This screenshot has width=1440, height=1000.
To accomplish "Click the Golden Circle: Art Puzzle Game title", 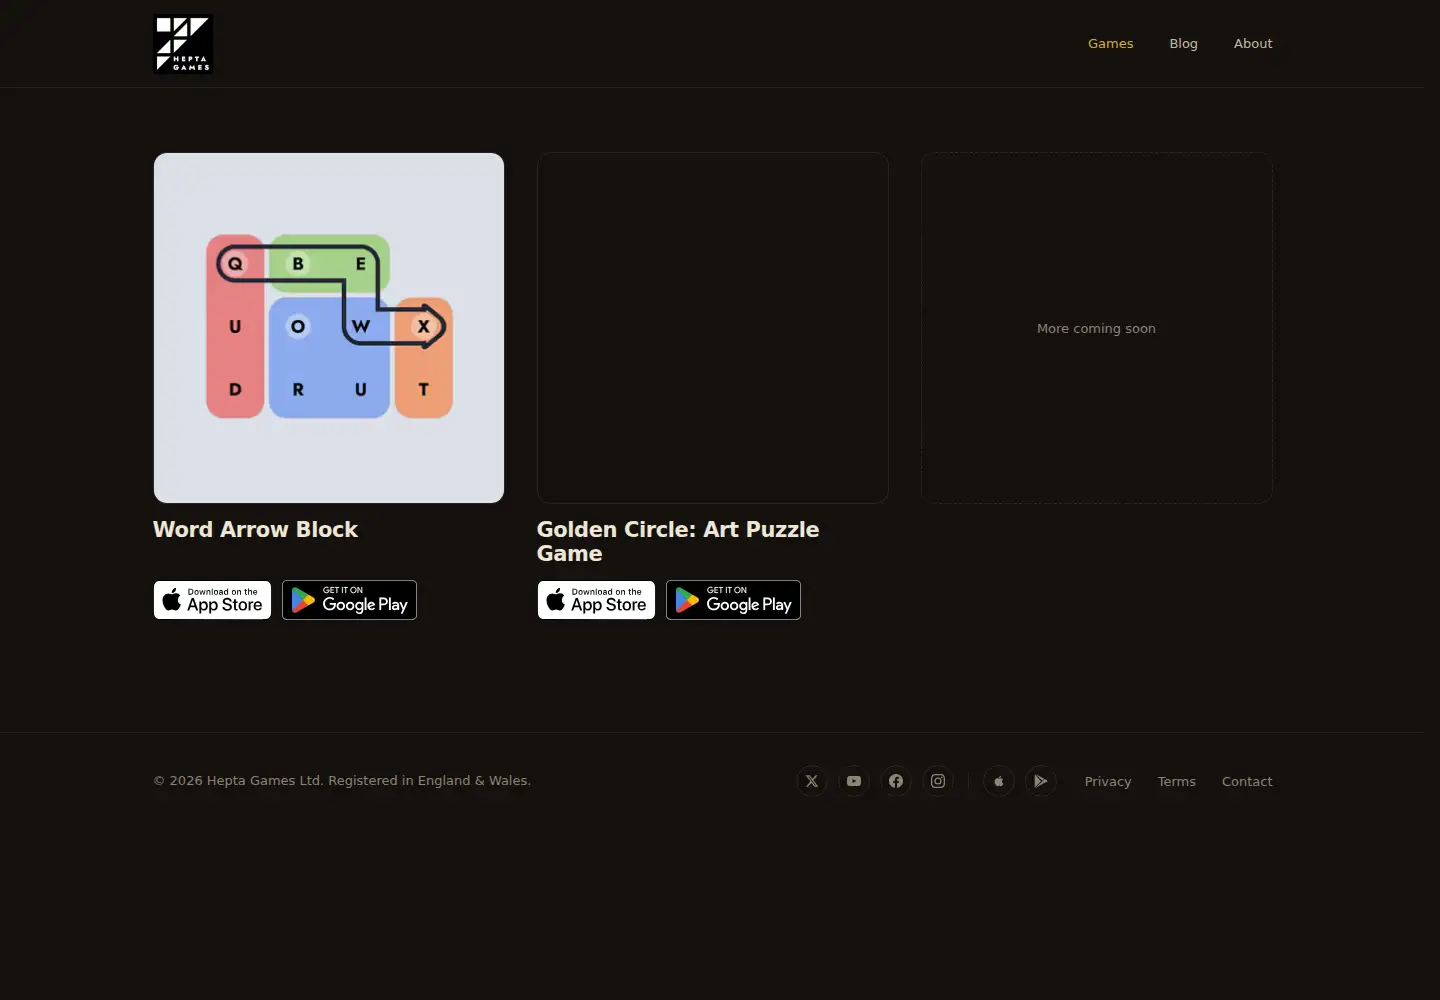I will pyautogui.click(x=678, y=542).
